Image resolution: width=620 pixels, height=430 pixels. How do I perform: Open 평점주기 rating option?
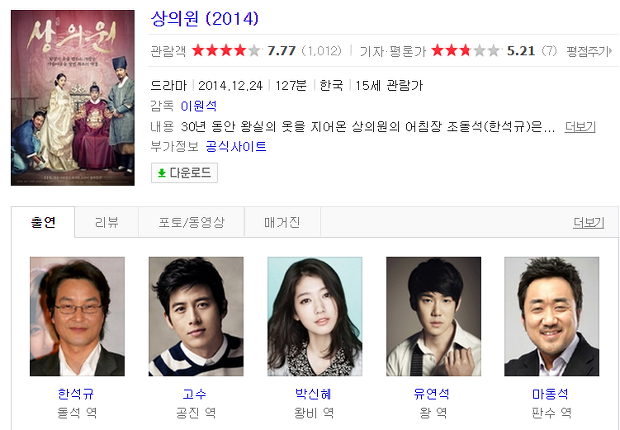point(589,51)
